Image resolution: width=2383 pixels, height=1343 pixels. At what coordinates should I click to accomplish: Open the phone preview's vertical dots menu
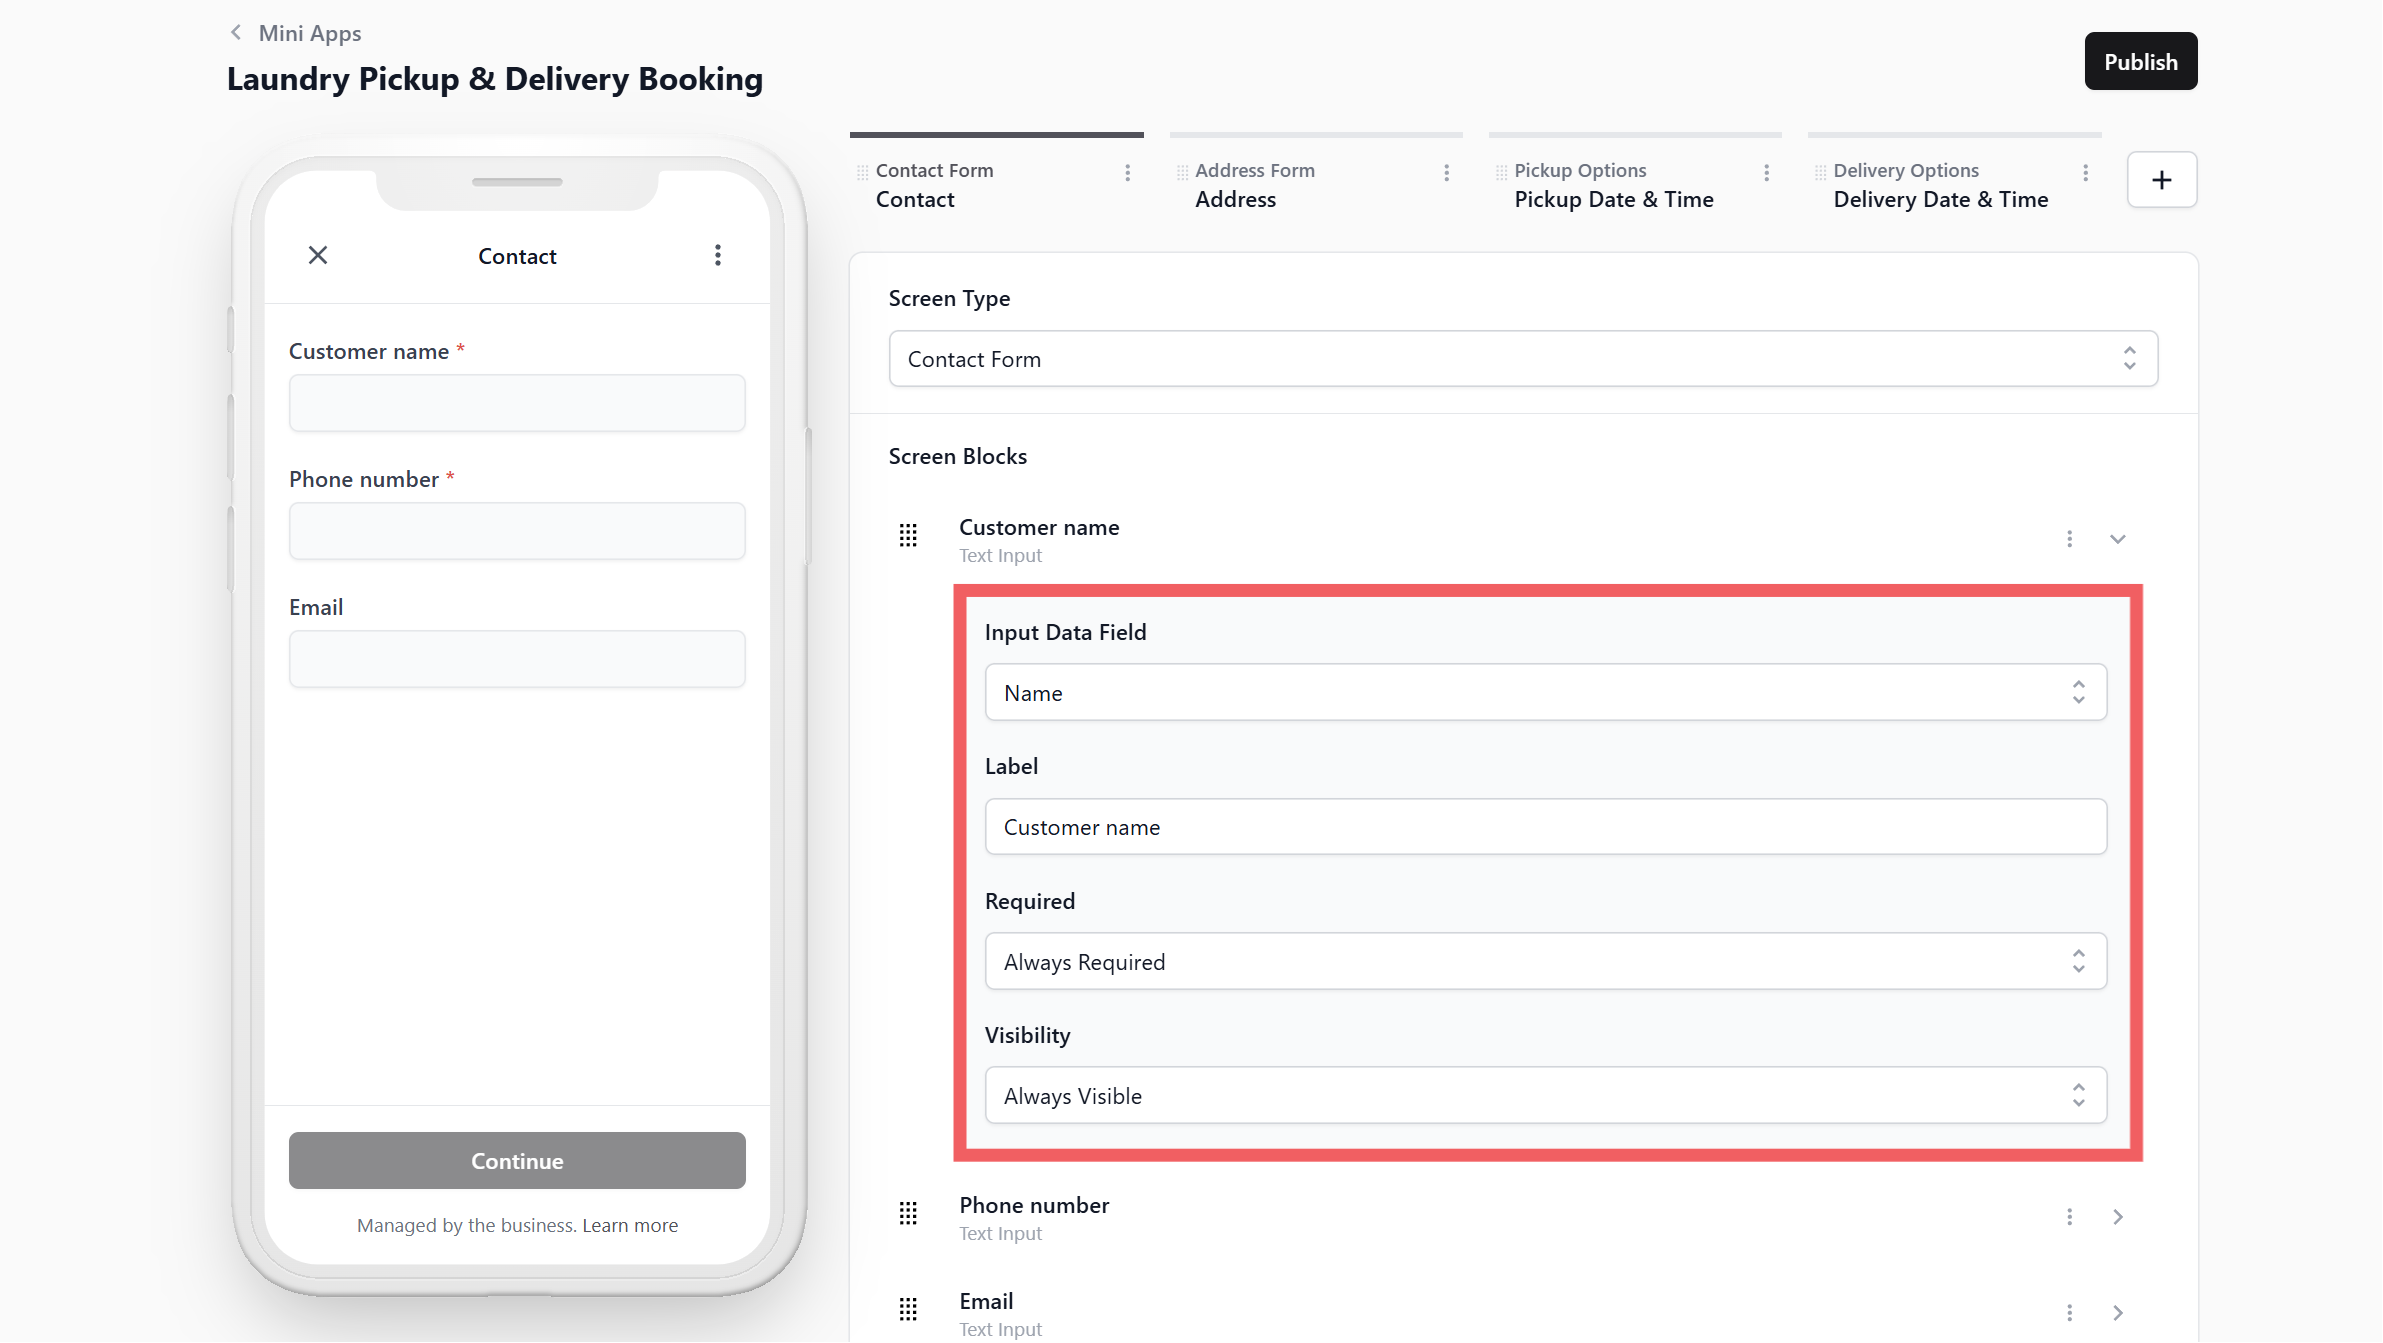click(x=717, y=255)
